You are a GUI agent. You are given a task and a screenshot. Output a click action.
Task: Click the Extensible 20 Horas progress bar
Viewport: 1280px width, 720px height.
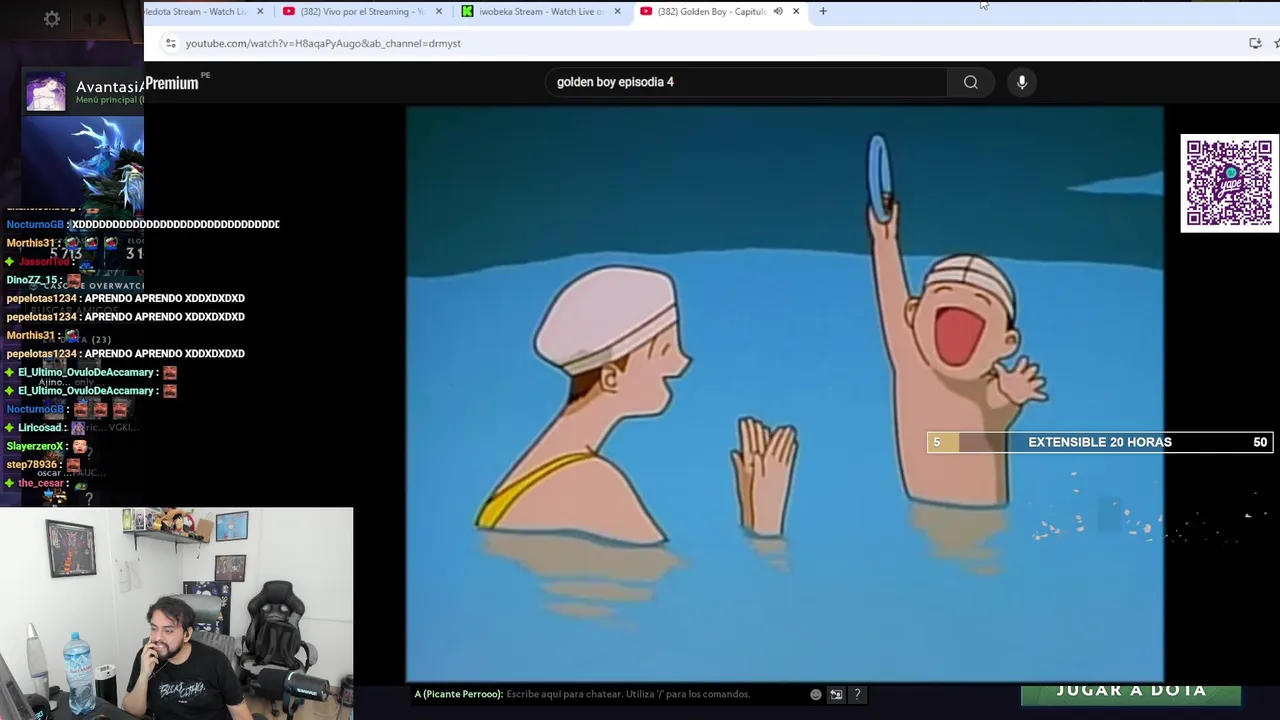[x=1100, y=442]
